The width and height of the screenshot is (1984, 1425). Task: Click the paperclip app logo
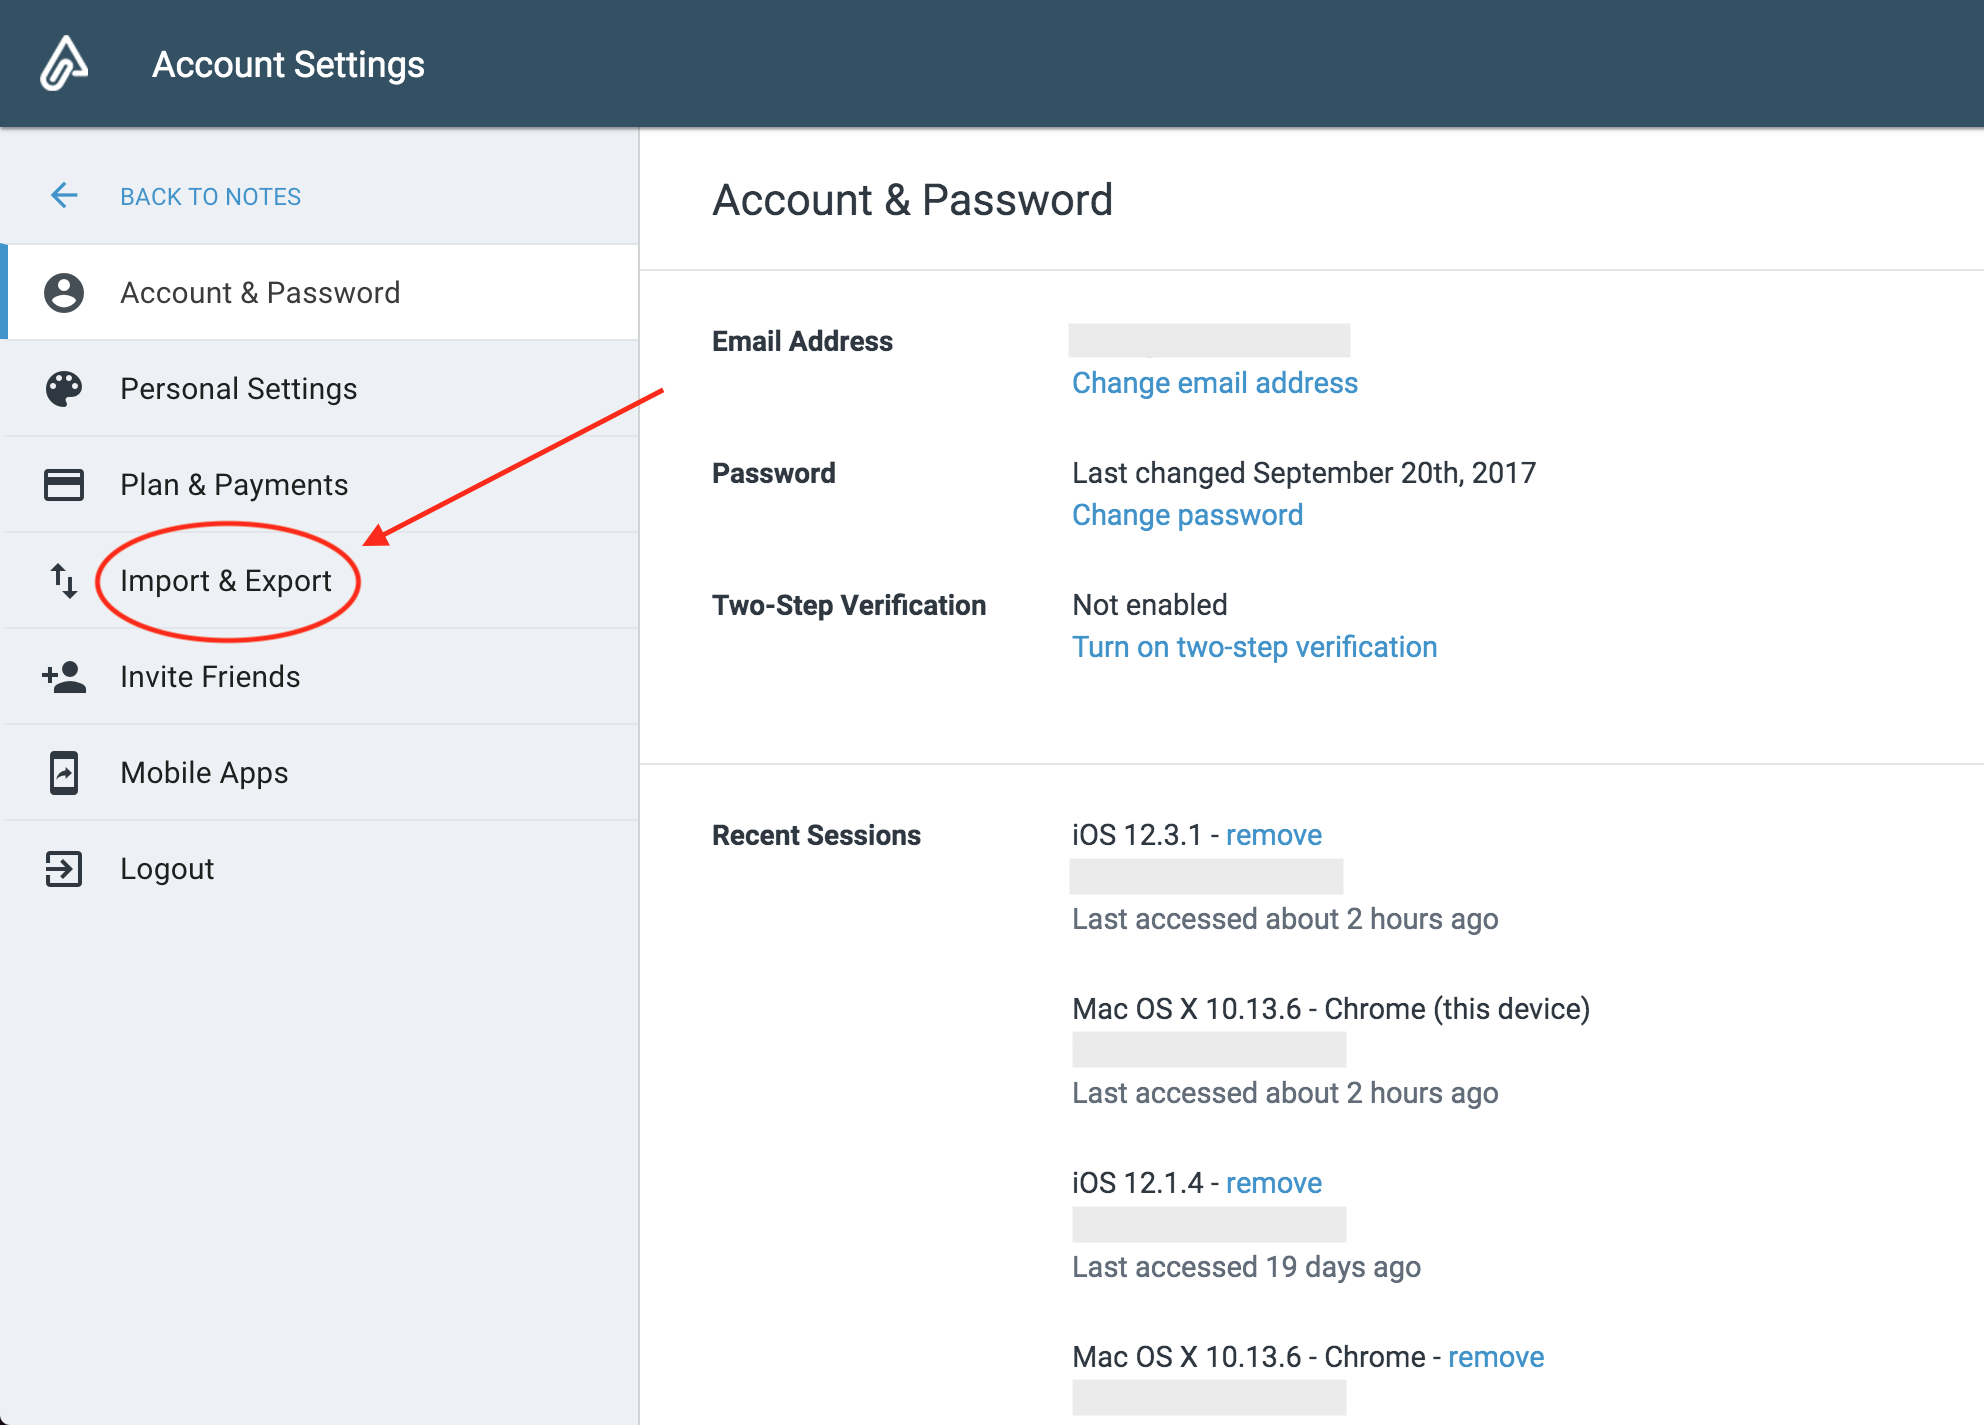pos(64,63)
